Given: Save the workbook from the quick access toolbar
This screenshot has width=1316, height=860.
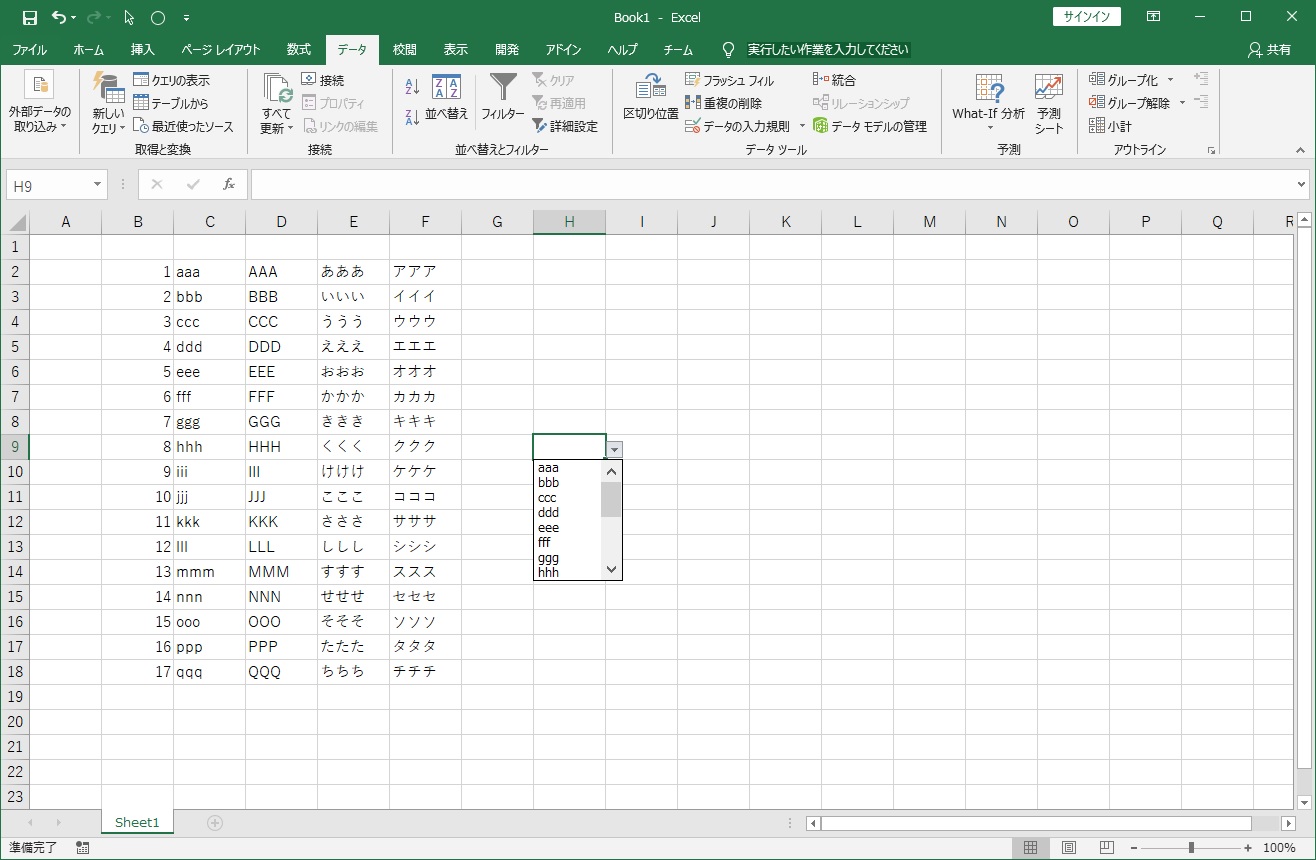Looking at the screenshot, I should (x=30, y=18).
